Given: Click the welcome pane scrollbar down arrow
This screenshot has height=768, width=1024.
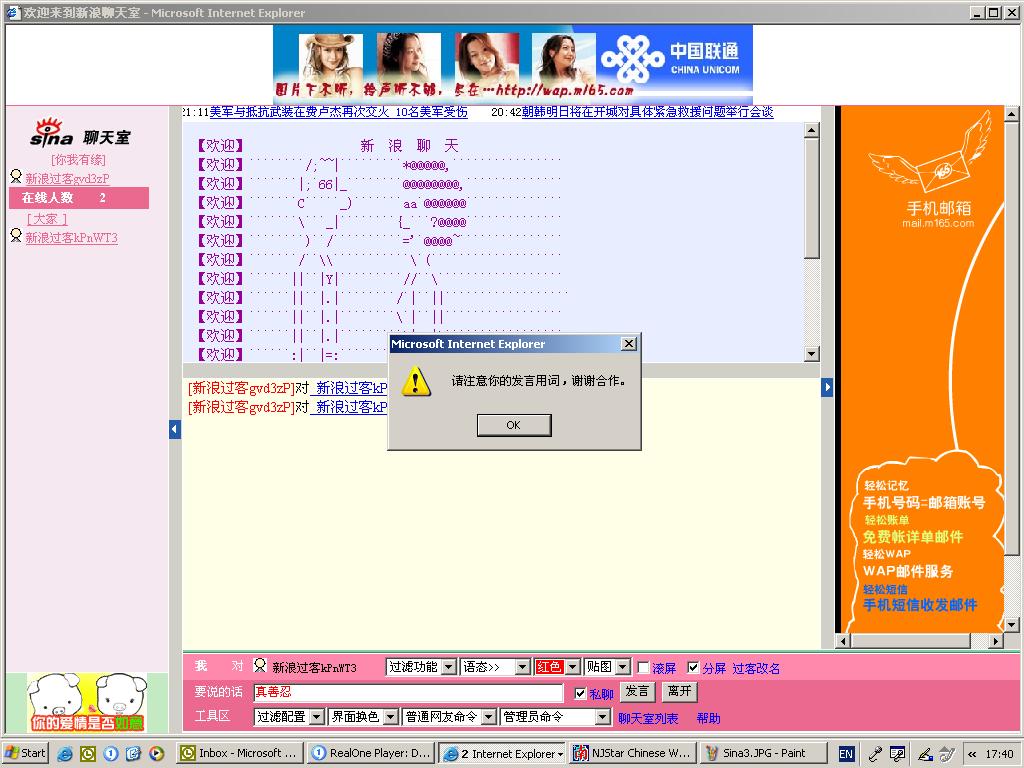Looking at the screenshot, I should [811, 354].
